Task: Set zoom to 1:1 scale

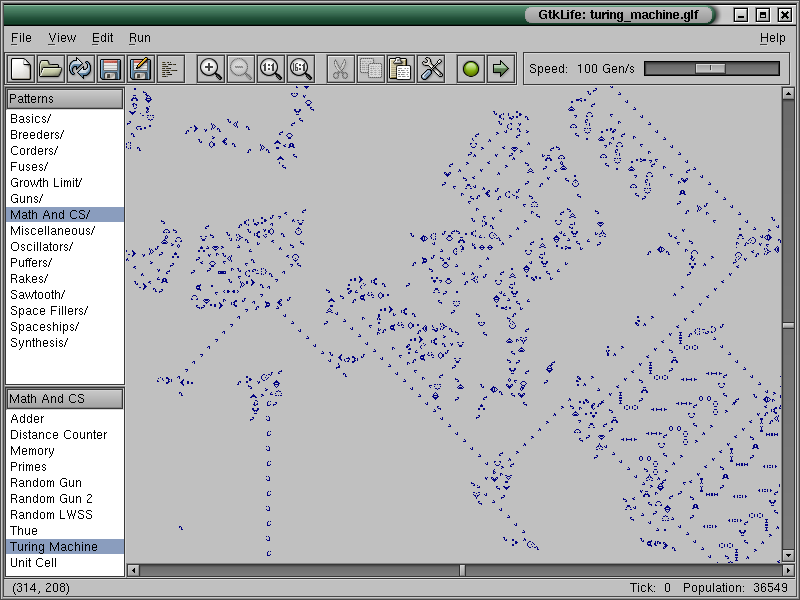Action: click(x=271, y=69)
